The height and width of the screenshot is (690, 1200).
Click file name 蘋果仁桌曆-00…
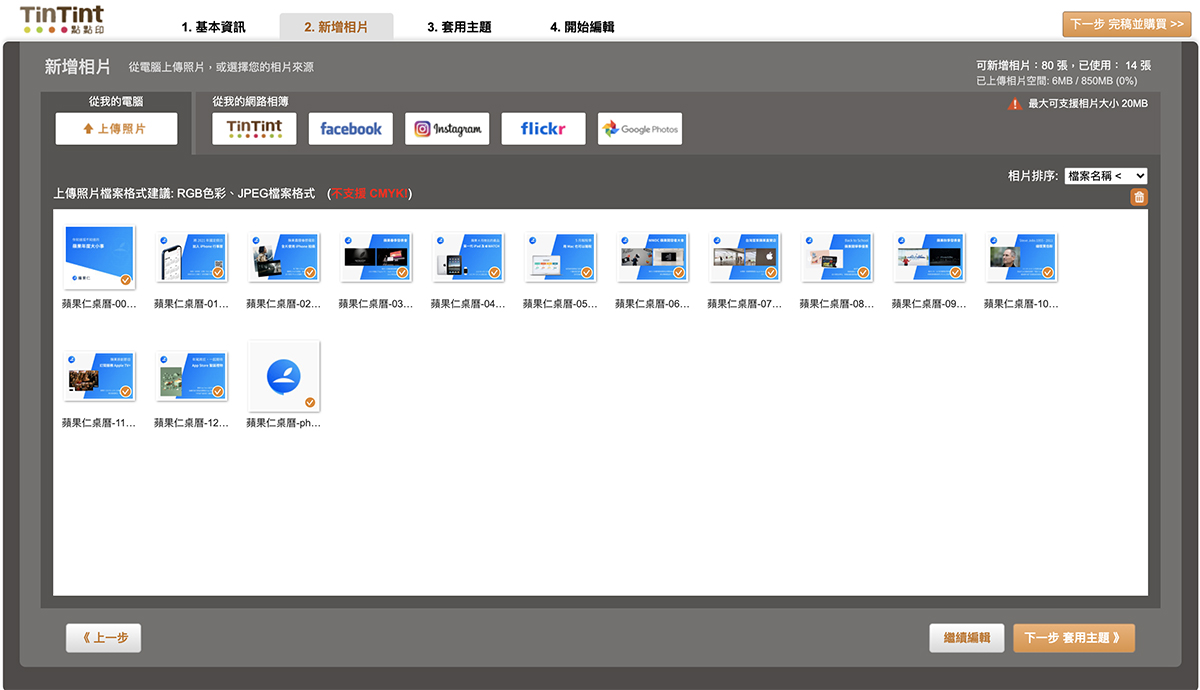[x=99, y=304]
